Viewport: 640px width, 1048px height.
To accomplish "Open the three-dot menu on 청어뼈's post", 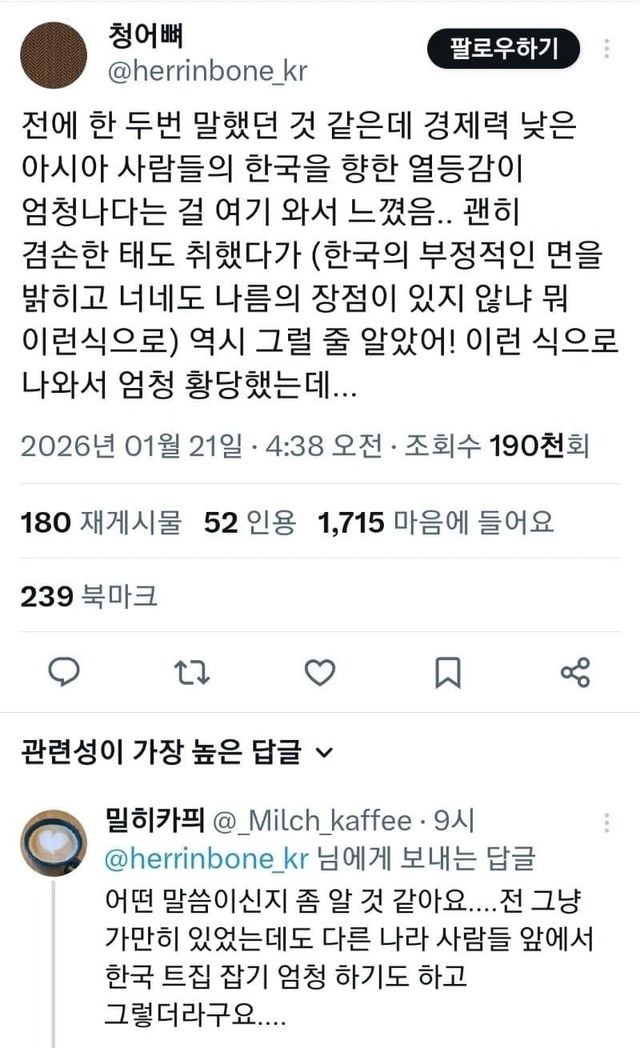I will pos(607,49).
